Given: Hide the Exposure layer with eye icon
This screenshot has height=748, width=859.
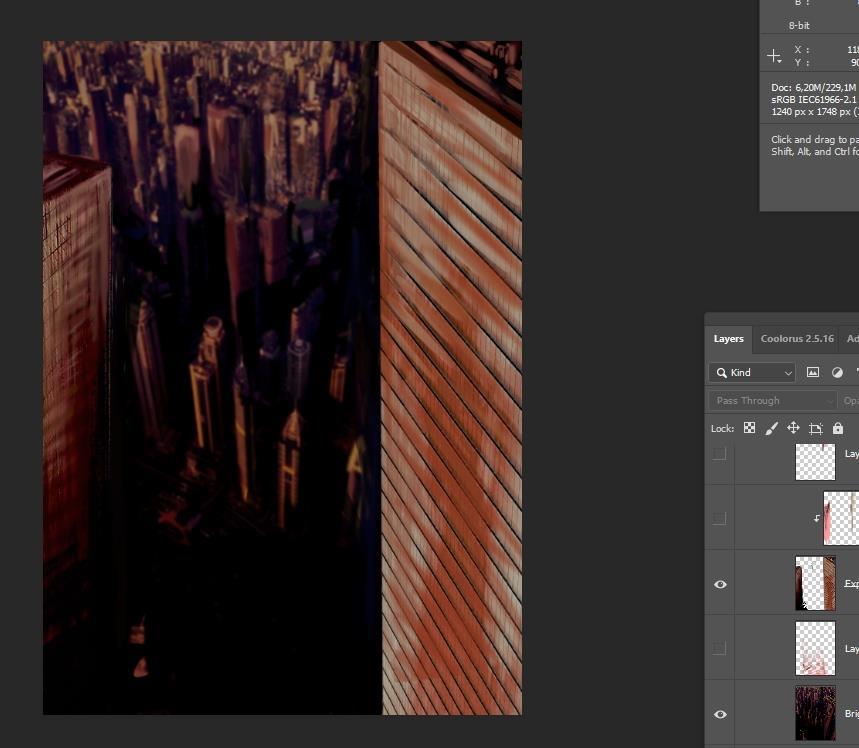Looking at the screenshot, I should point(720,584).
